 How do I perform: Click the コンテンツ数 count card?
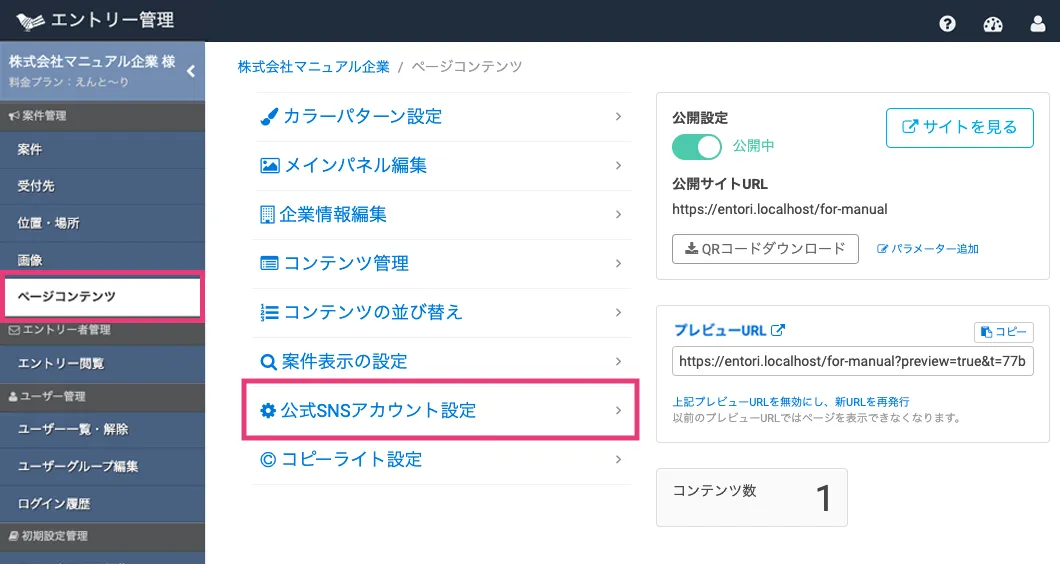(752, 498)
